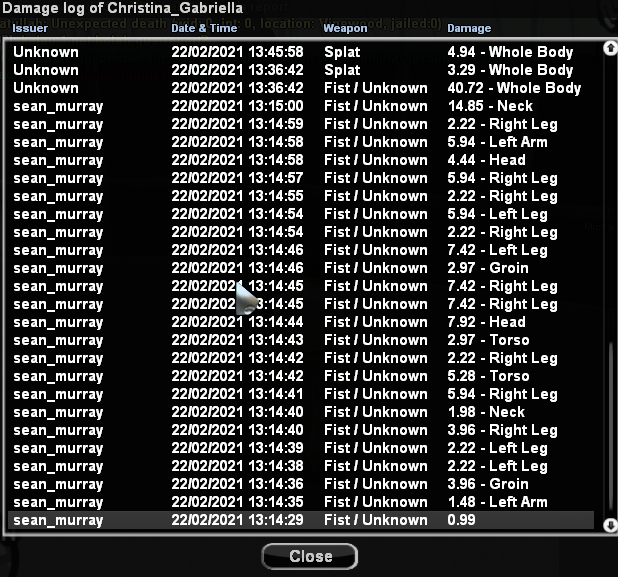Select the 5.28 - Torso row
618x577 pixels.
tap(301, 376)
